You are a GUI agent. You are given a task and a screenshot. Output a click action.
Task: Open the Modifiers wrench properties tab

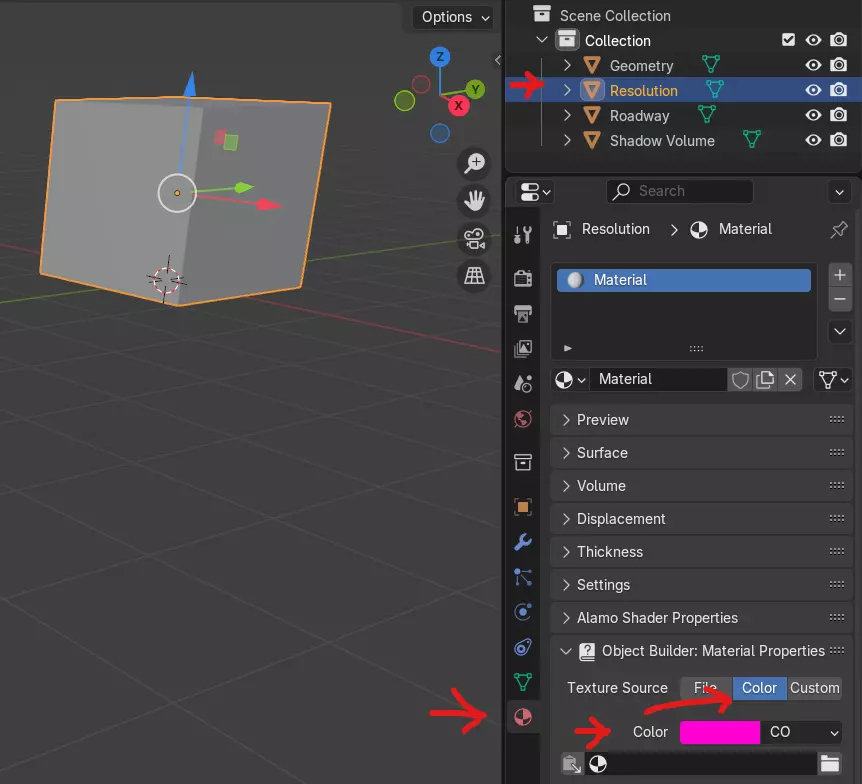tap(522, 542)
